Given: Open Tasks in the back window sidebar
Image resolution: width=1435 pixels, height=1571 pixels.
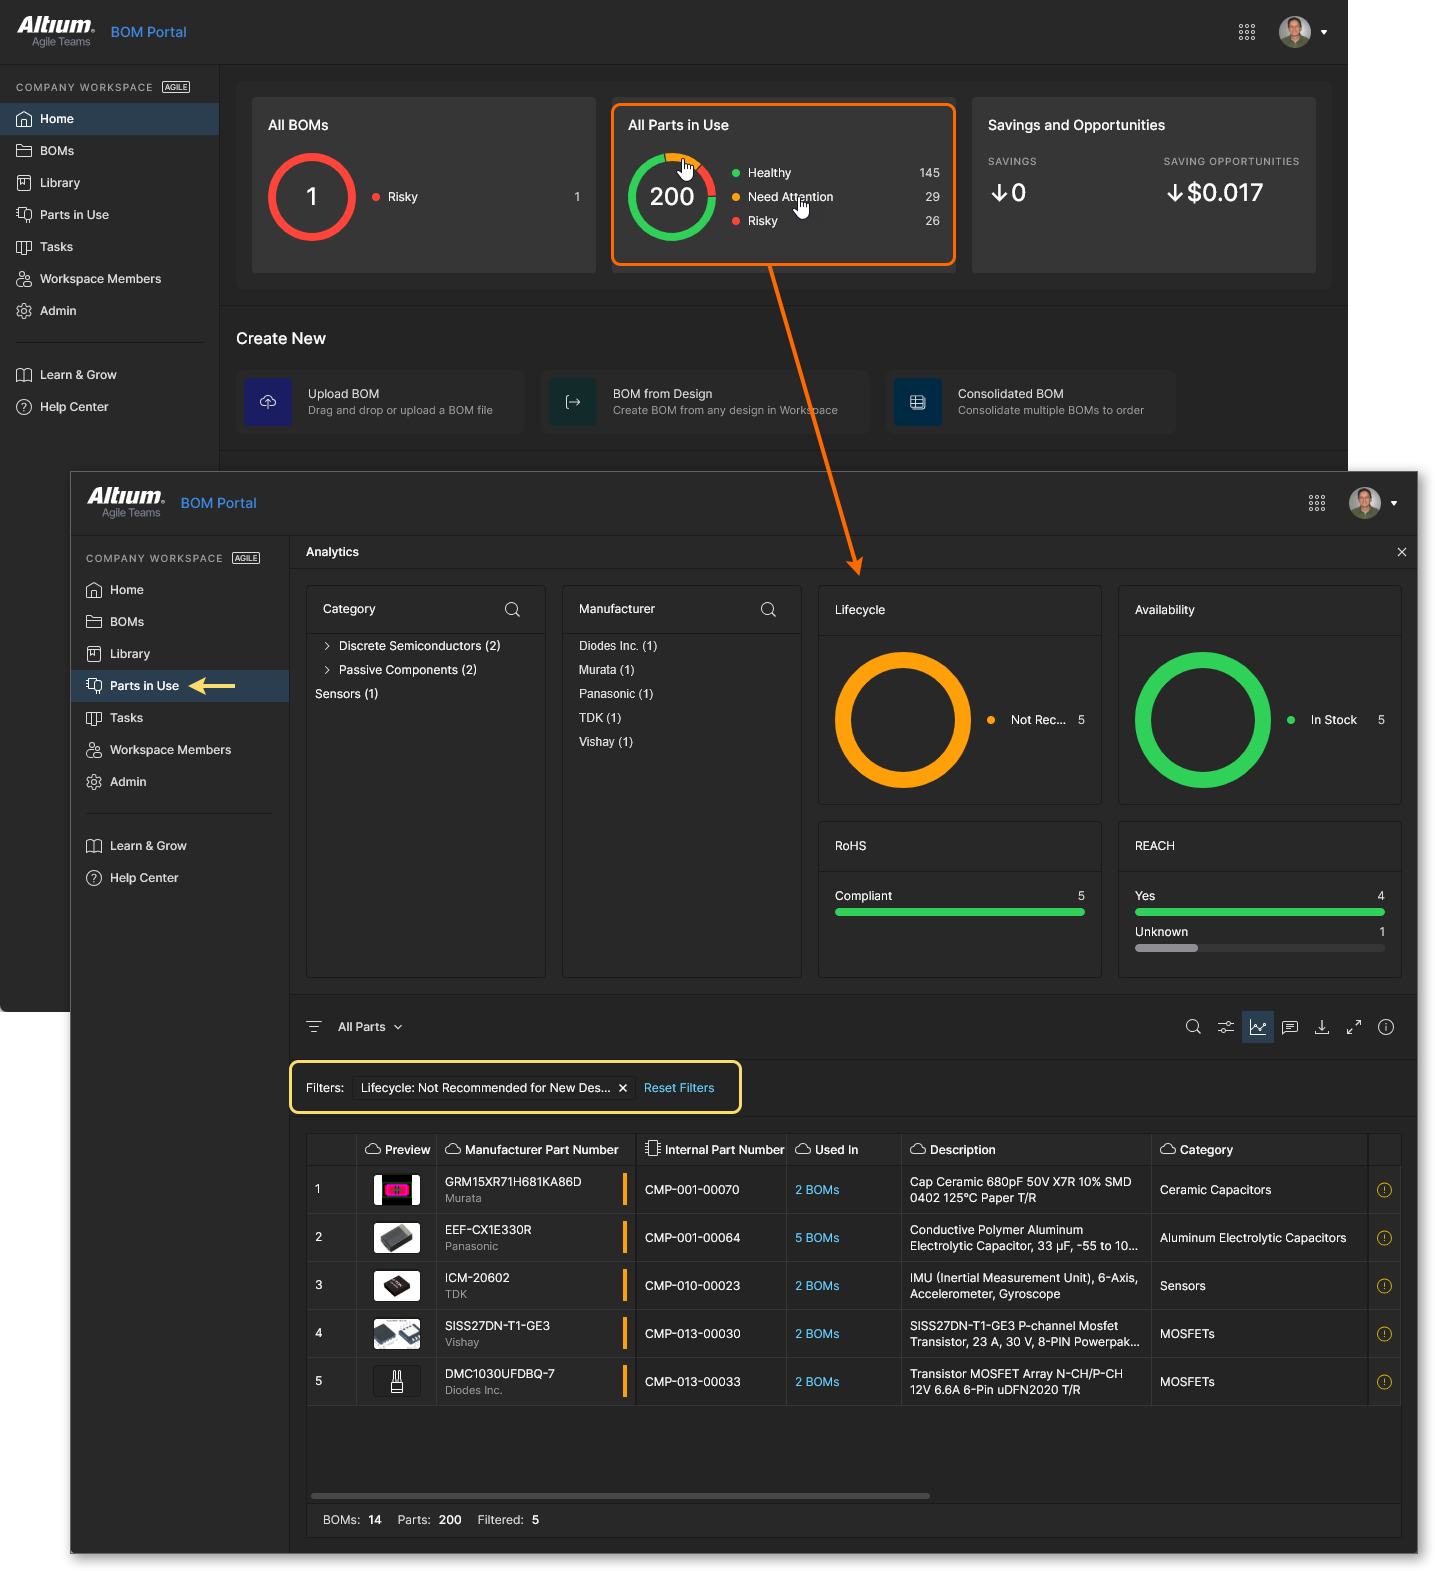Looking at the screenshot, I should (x=110, y=247).
